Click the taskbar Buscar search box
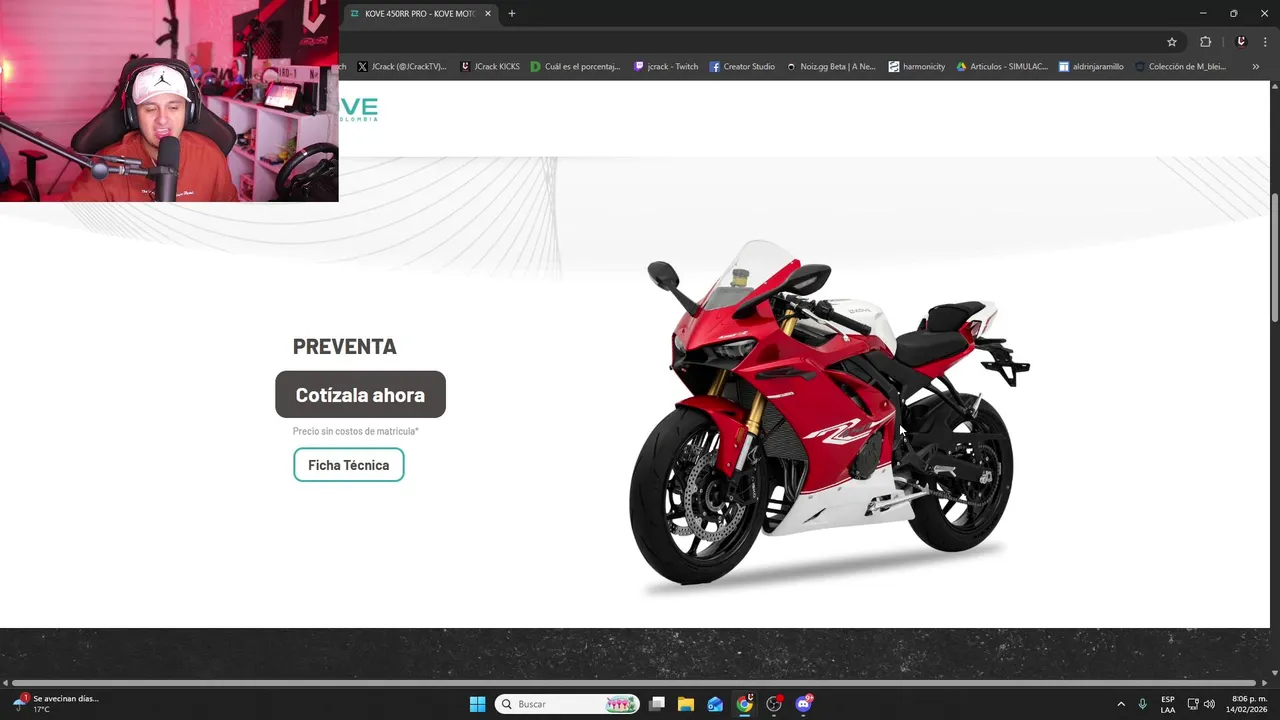 [568, 704]
